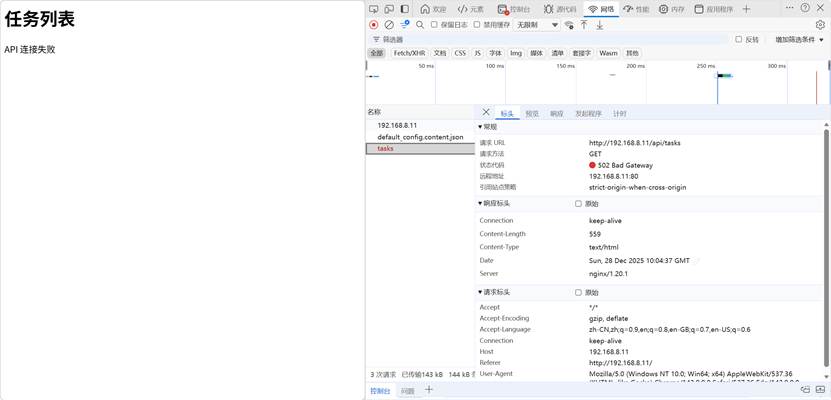
Task: Toggle device emulation icon in DevTools
Action: coord(389,8)
